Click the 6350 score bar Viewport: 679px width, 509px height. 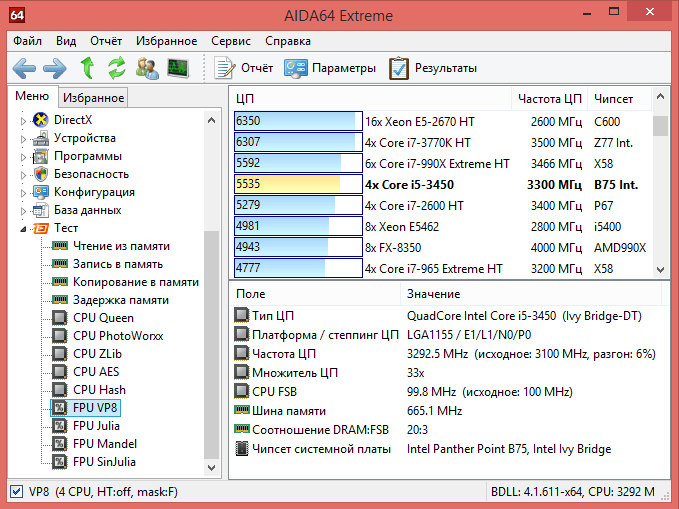(x=298, y=121)
